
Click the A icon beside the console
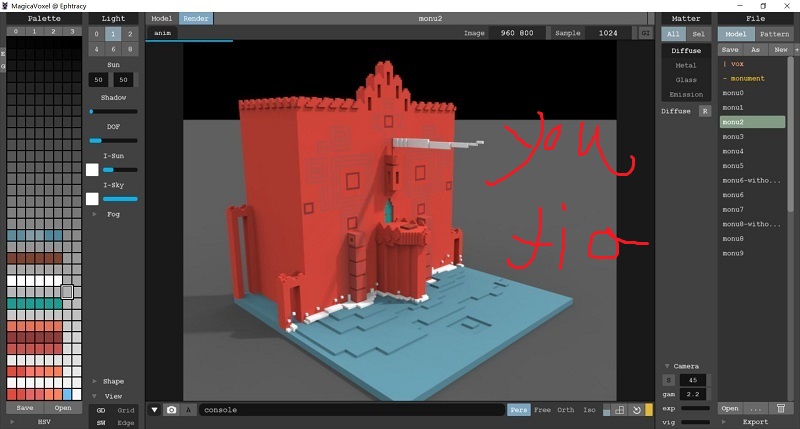(188, 410)
